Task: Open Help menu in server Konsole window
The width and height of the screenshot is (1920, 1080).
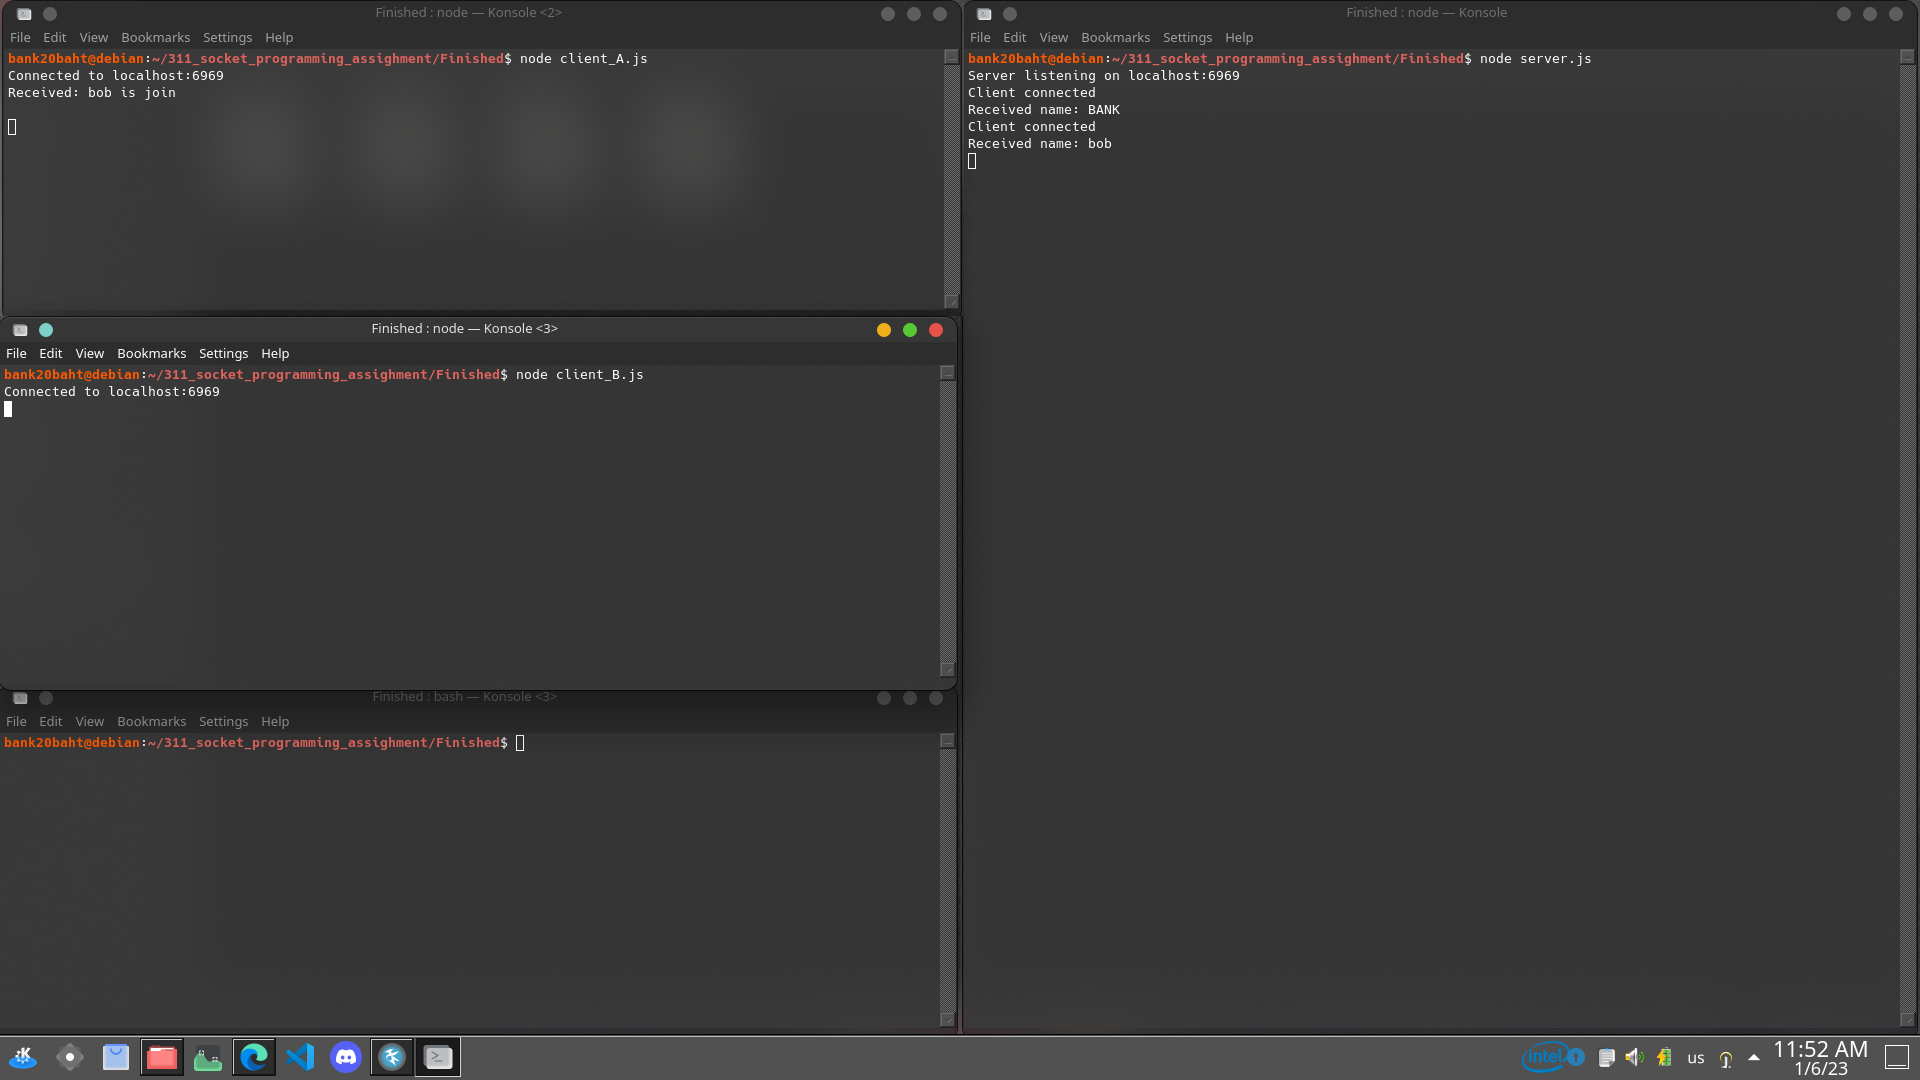Action: point(1239,37)
